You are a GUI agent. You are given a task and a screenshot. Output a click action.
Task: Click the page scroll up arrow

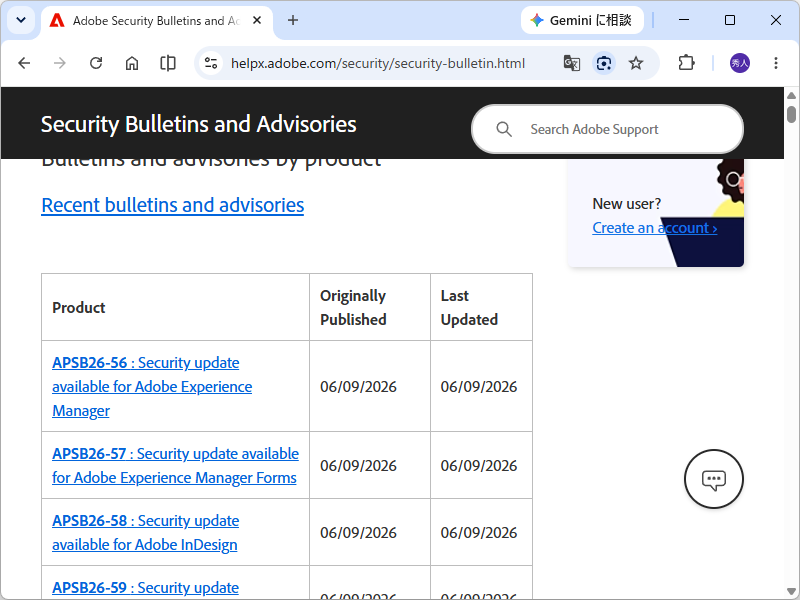(x=791, y=95)
